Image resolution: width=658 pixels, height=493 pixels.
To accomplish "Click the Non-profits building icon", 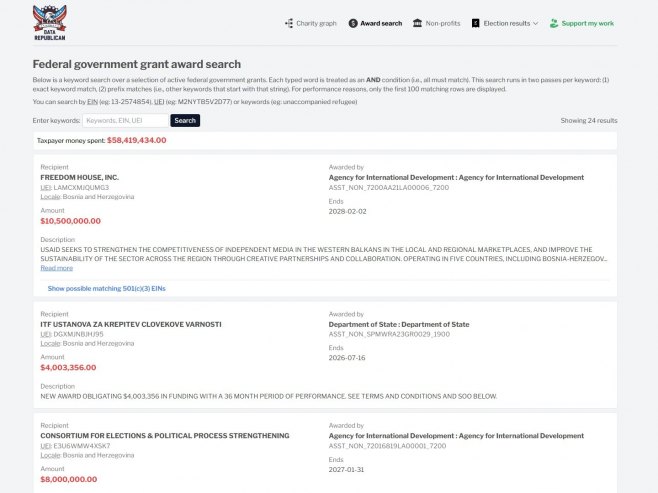I will tap(417, 23).
